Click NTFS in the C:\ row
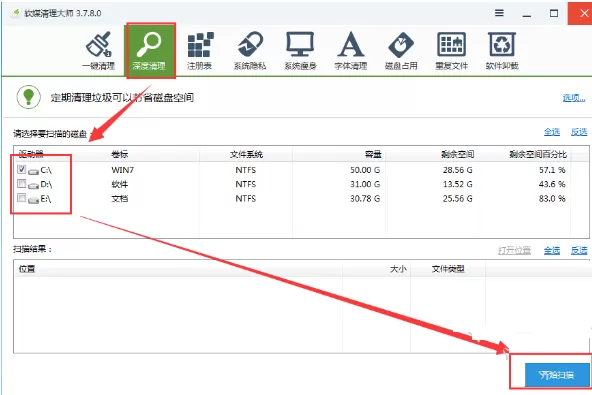Viewport: 592px width, 395px height. [x=246, y=170]
